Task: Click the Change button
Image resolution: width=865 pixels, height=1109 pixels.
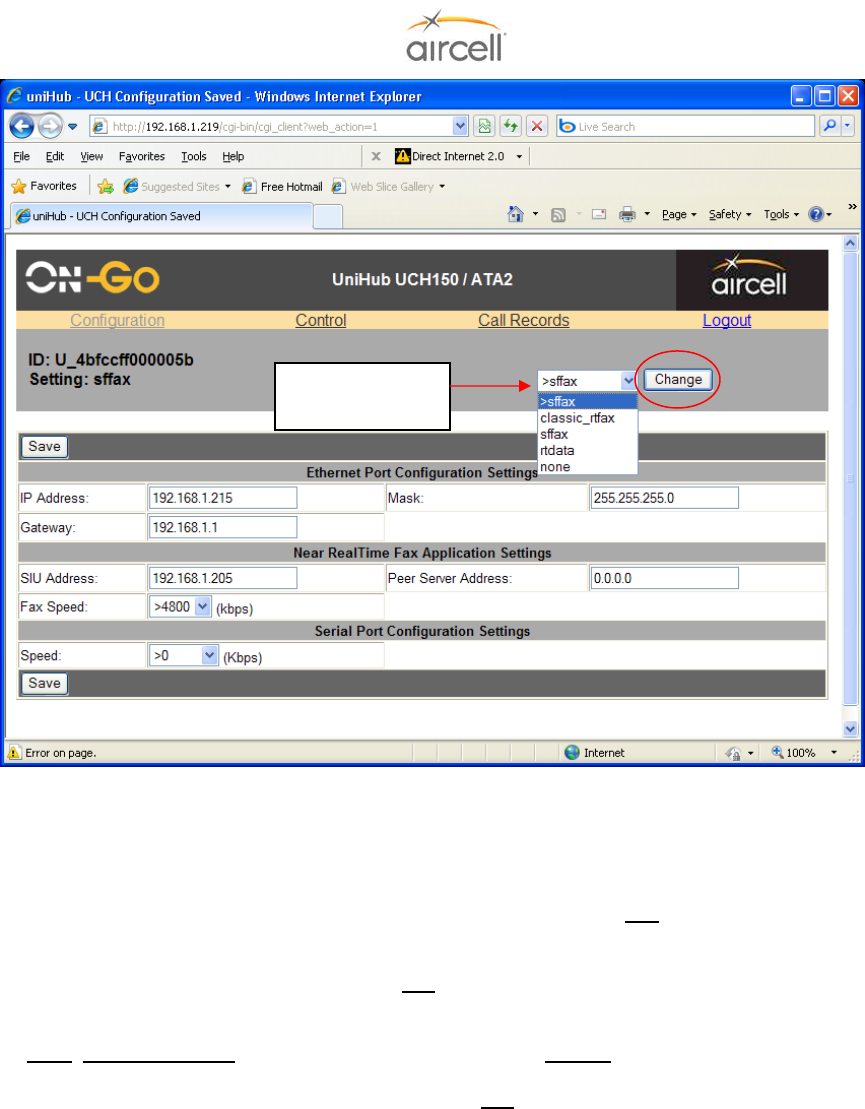Action: click(678, 380)
